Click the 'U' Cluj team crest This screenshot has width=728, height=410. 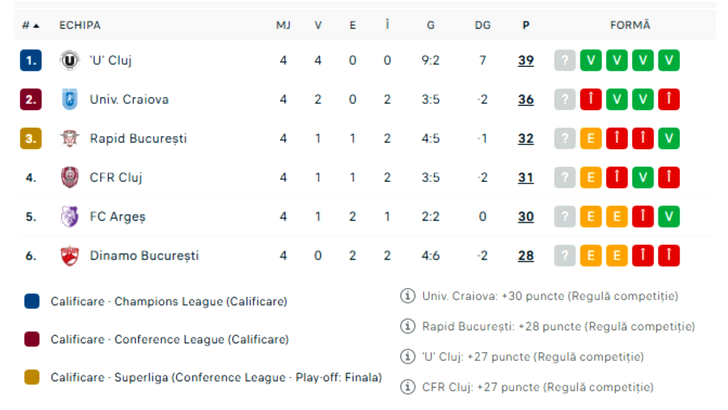[69, 61]
